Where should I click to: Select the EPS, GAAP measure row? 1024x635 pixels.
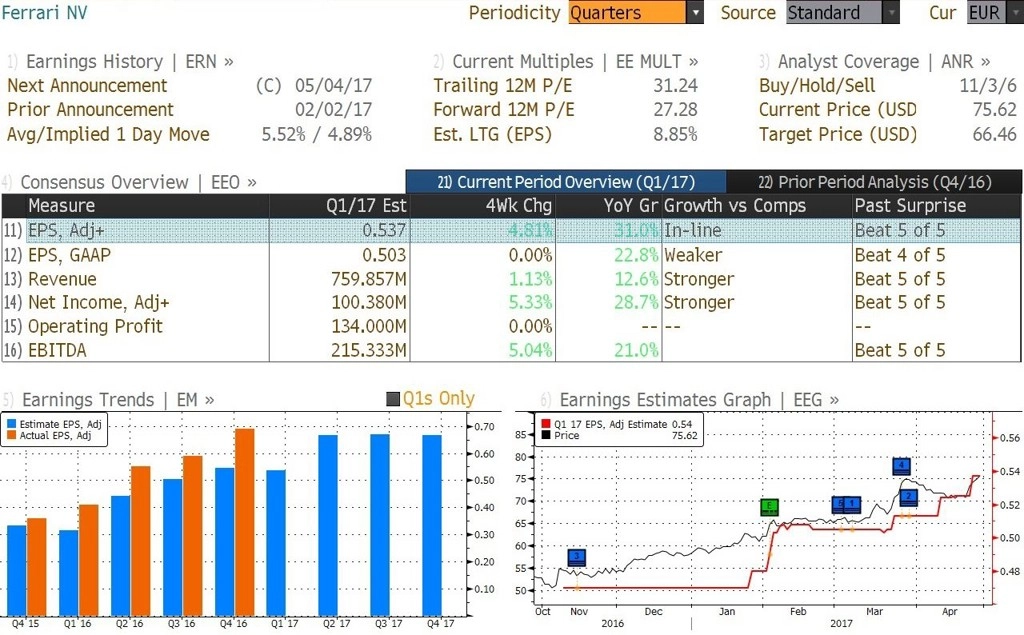click(x=511, y=255)
